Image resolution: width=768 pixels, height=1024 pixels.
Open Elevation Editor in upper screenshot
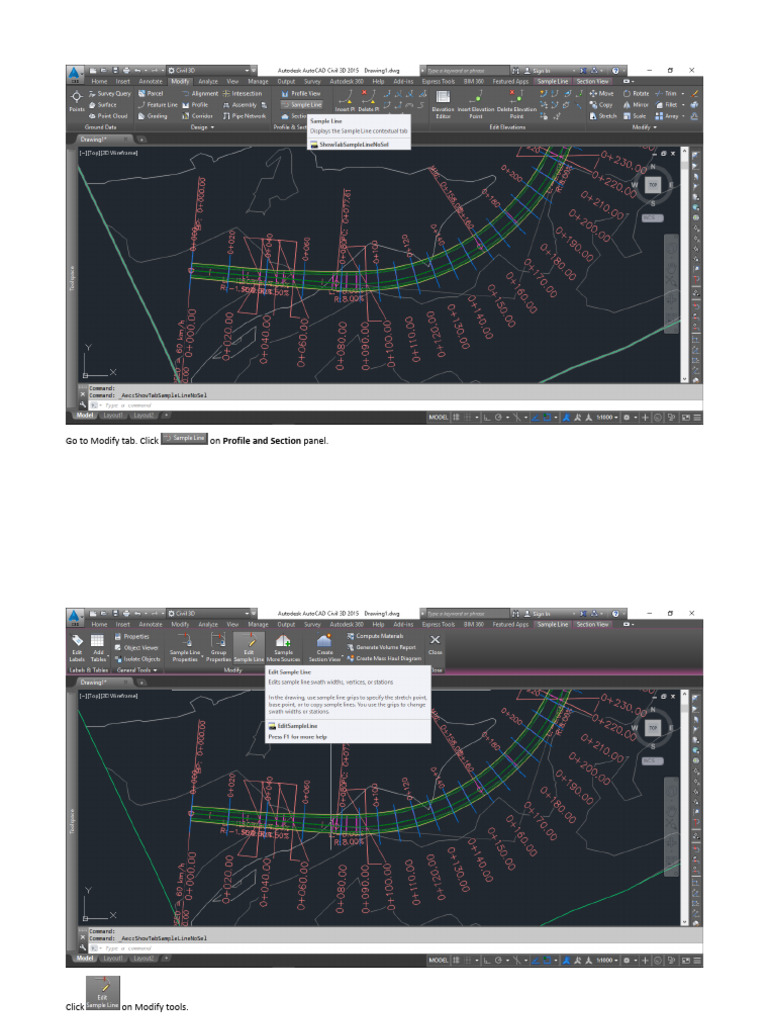[443, 104]
